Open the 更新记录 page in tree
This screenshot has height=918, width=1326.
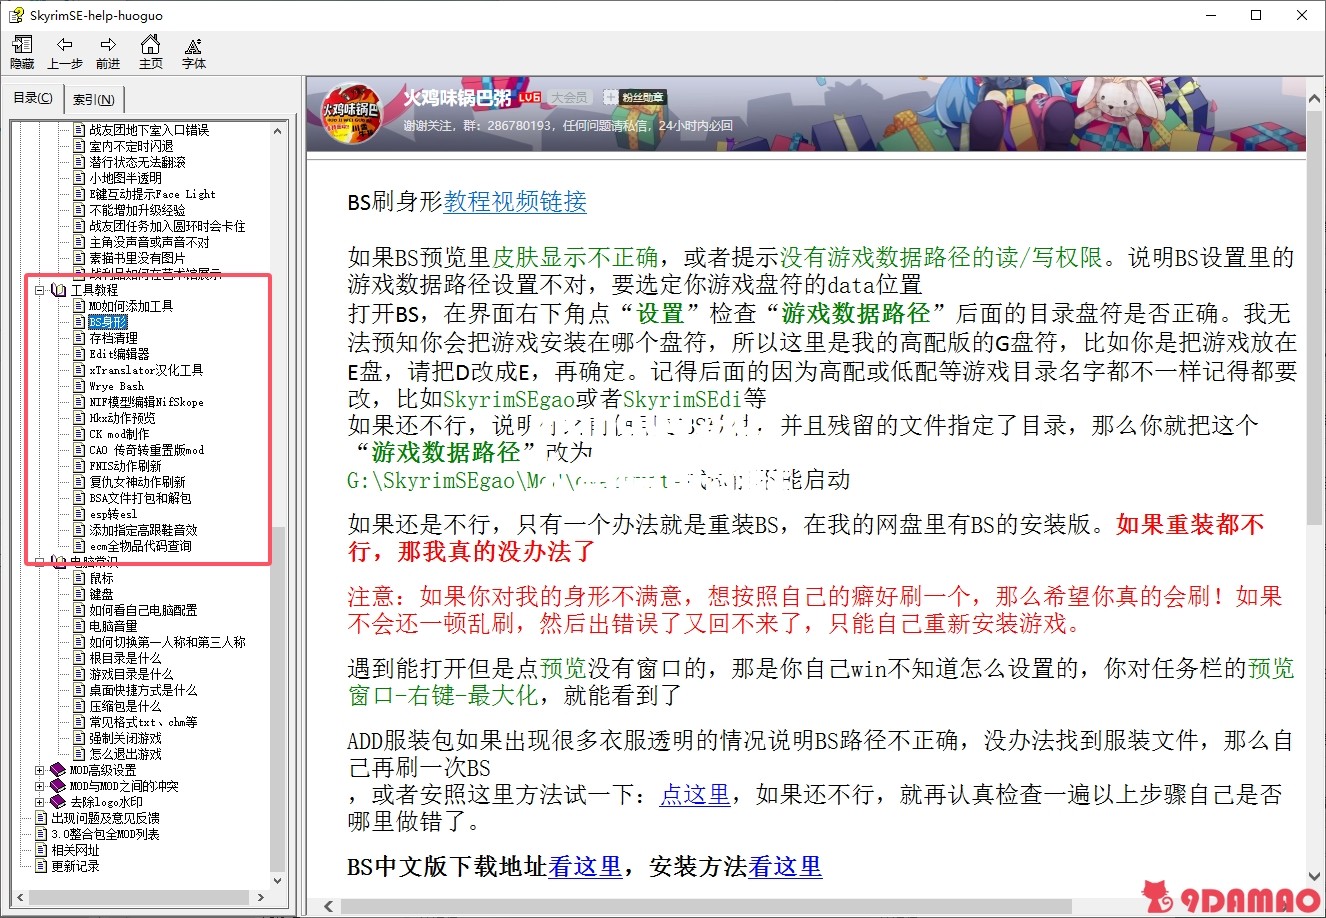pyautogui.click(x=75, y=866)
